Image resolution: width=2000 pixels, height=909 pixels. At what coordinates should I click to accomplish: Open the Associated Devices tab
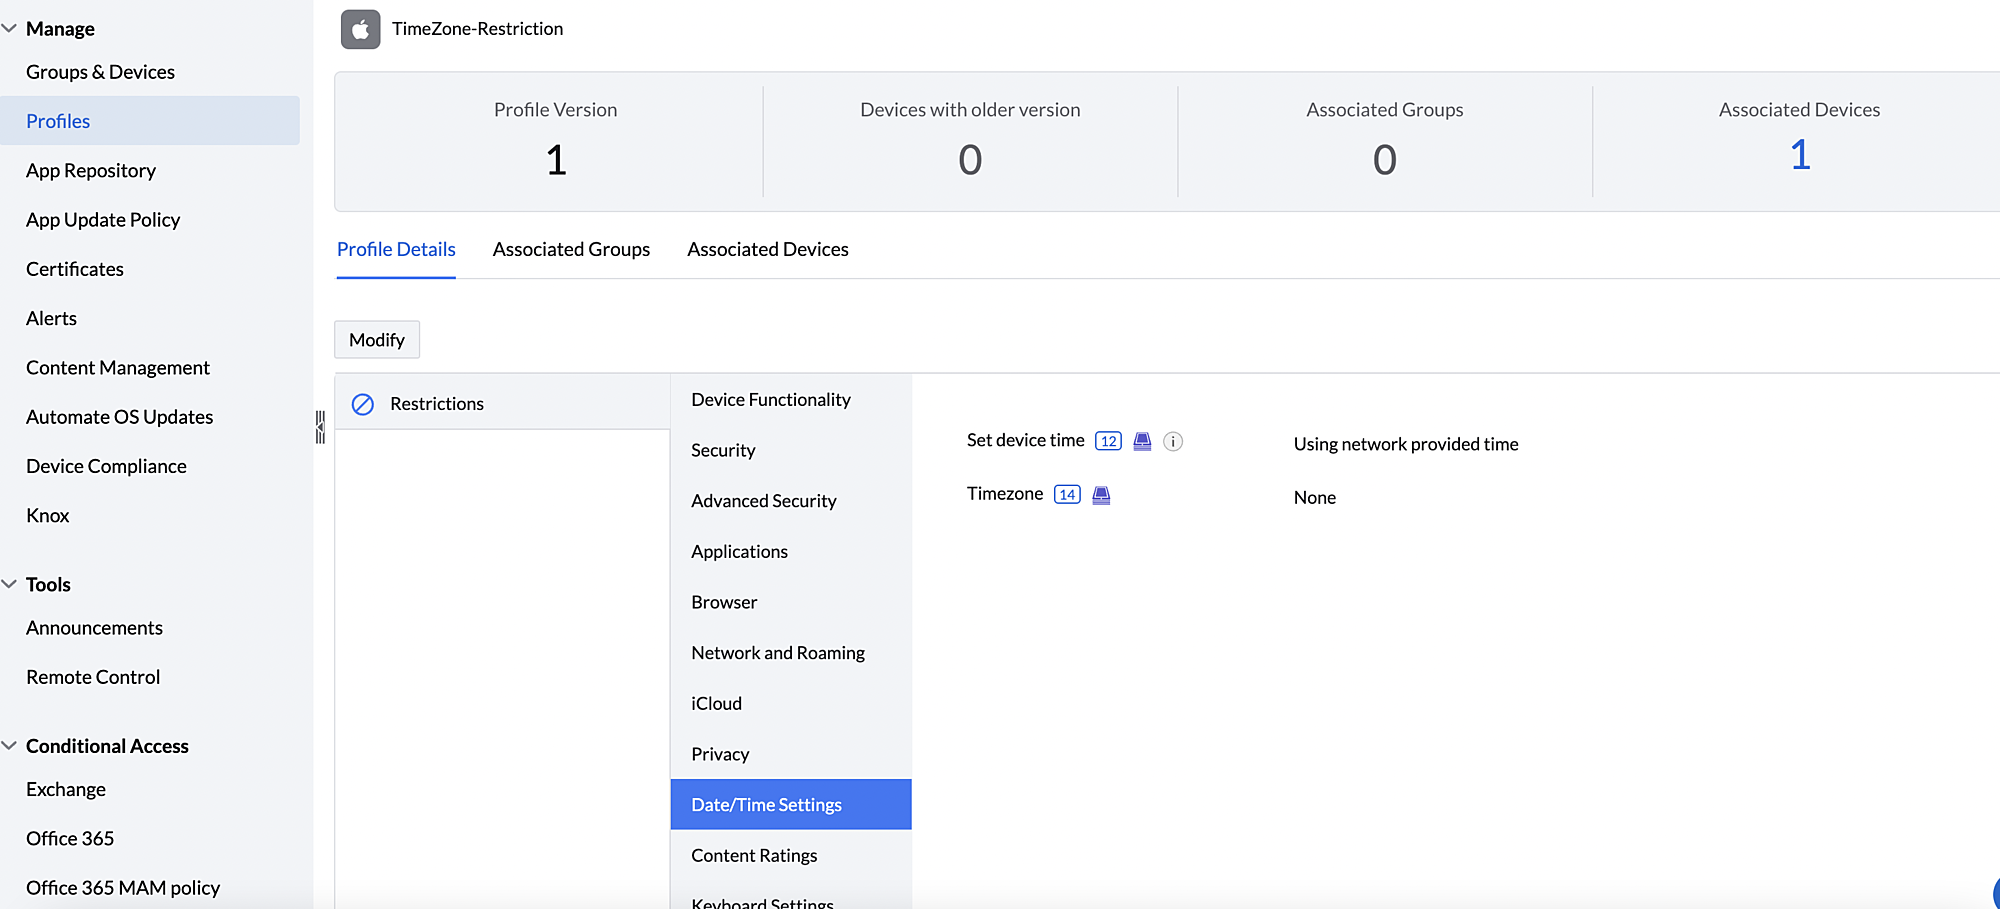767,249
